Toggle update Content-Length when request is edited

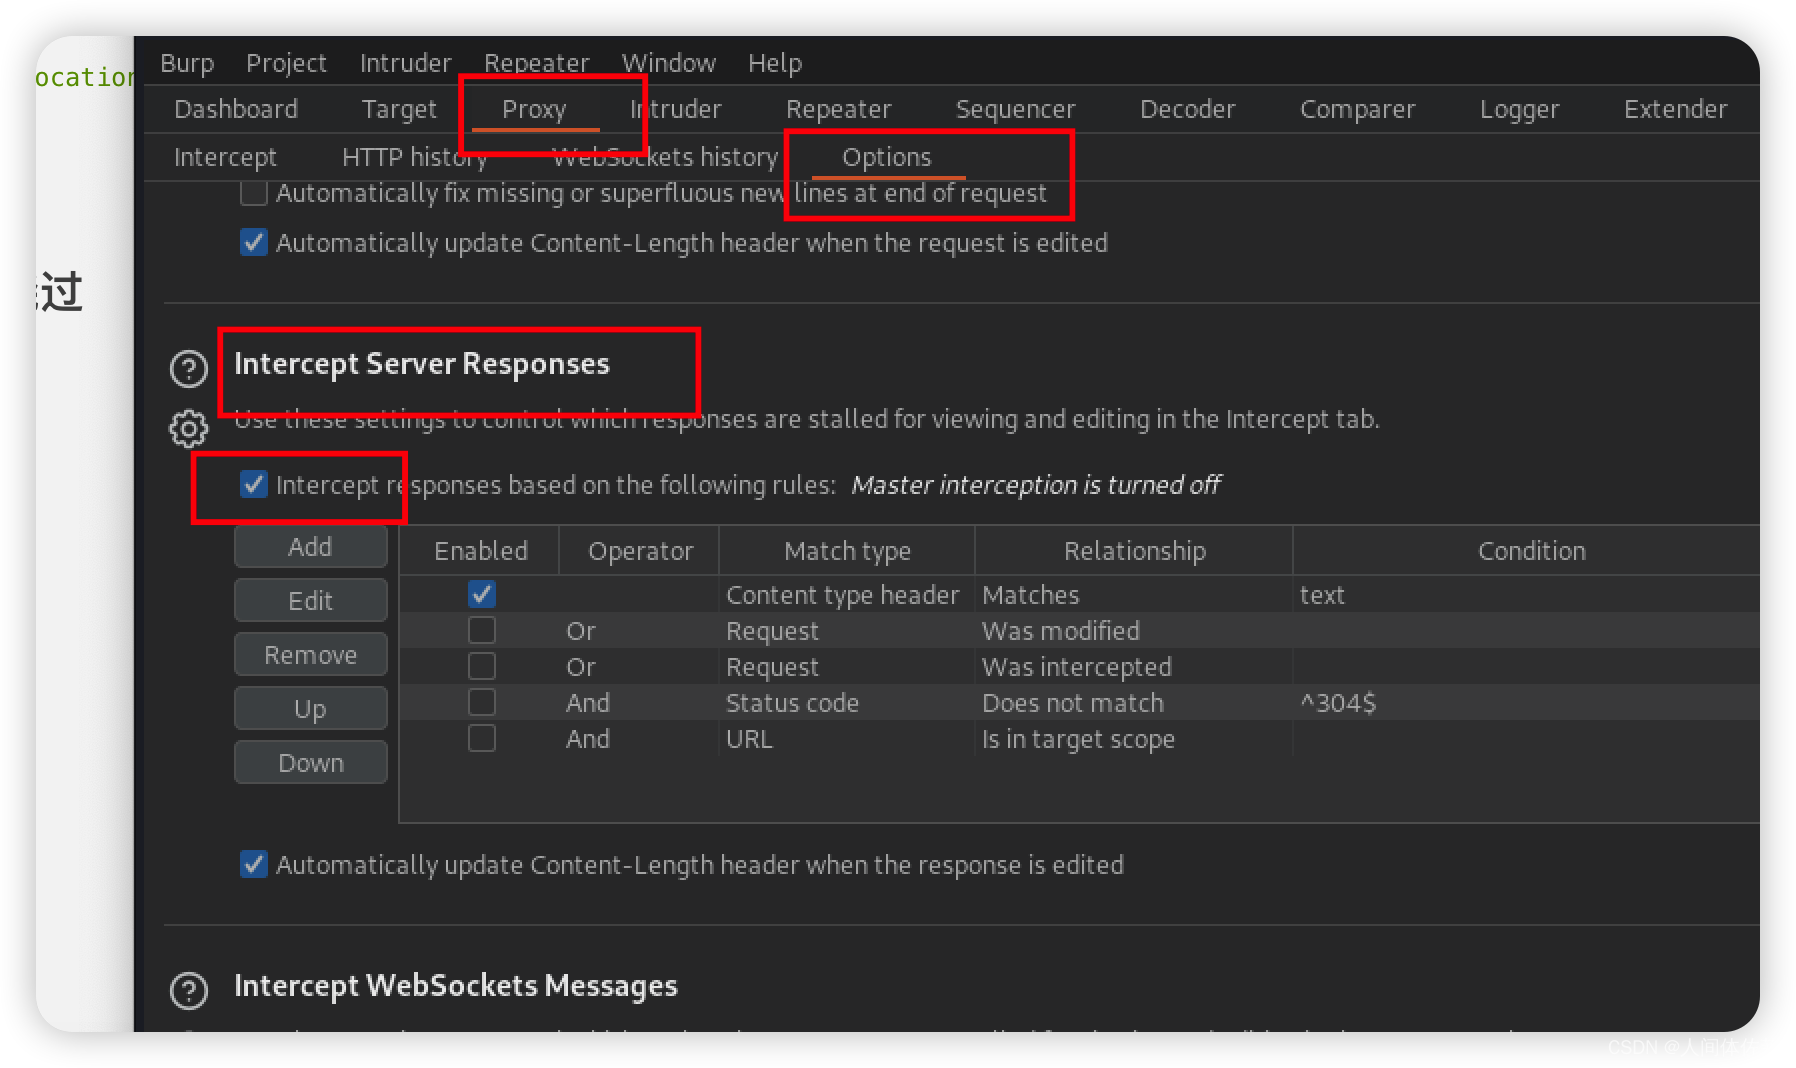pos(254,243)
